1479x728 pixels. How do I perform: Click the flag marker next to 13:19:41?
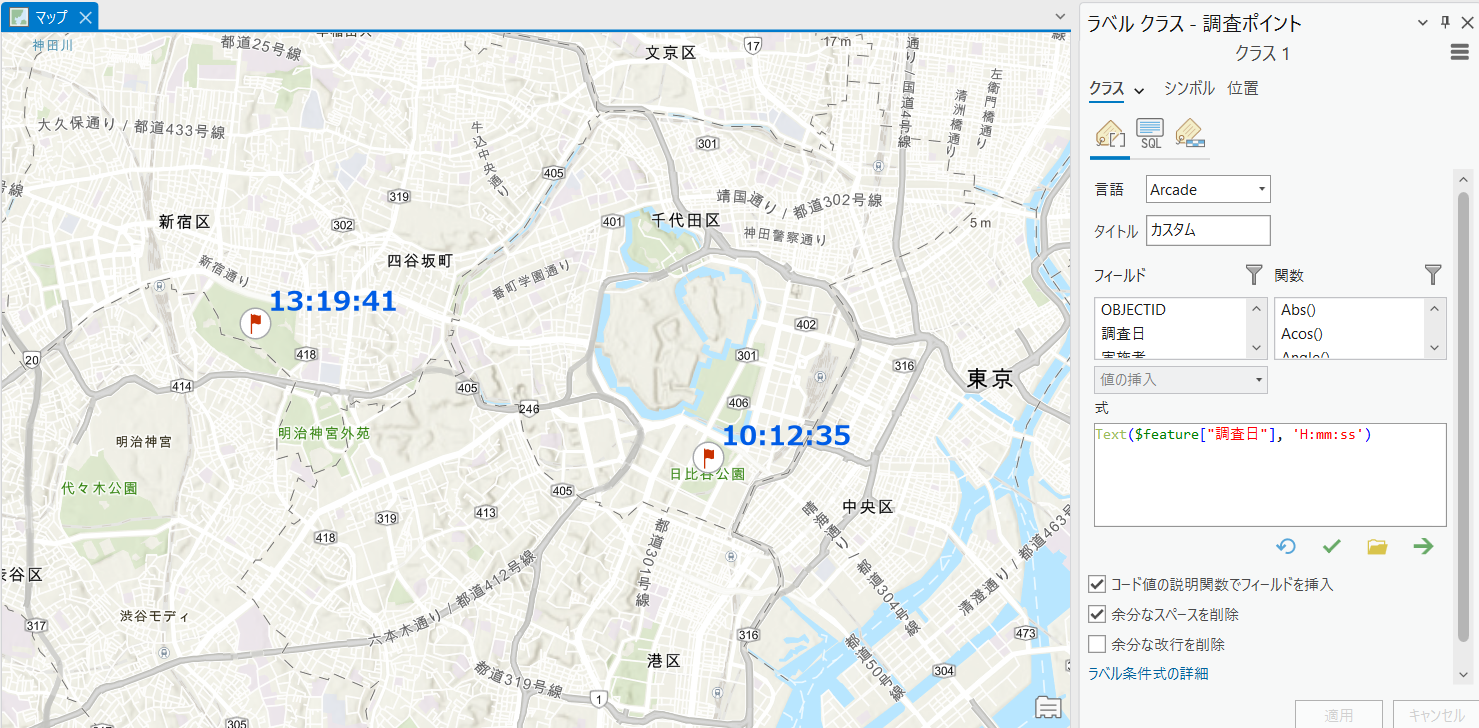coord(255,323)
